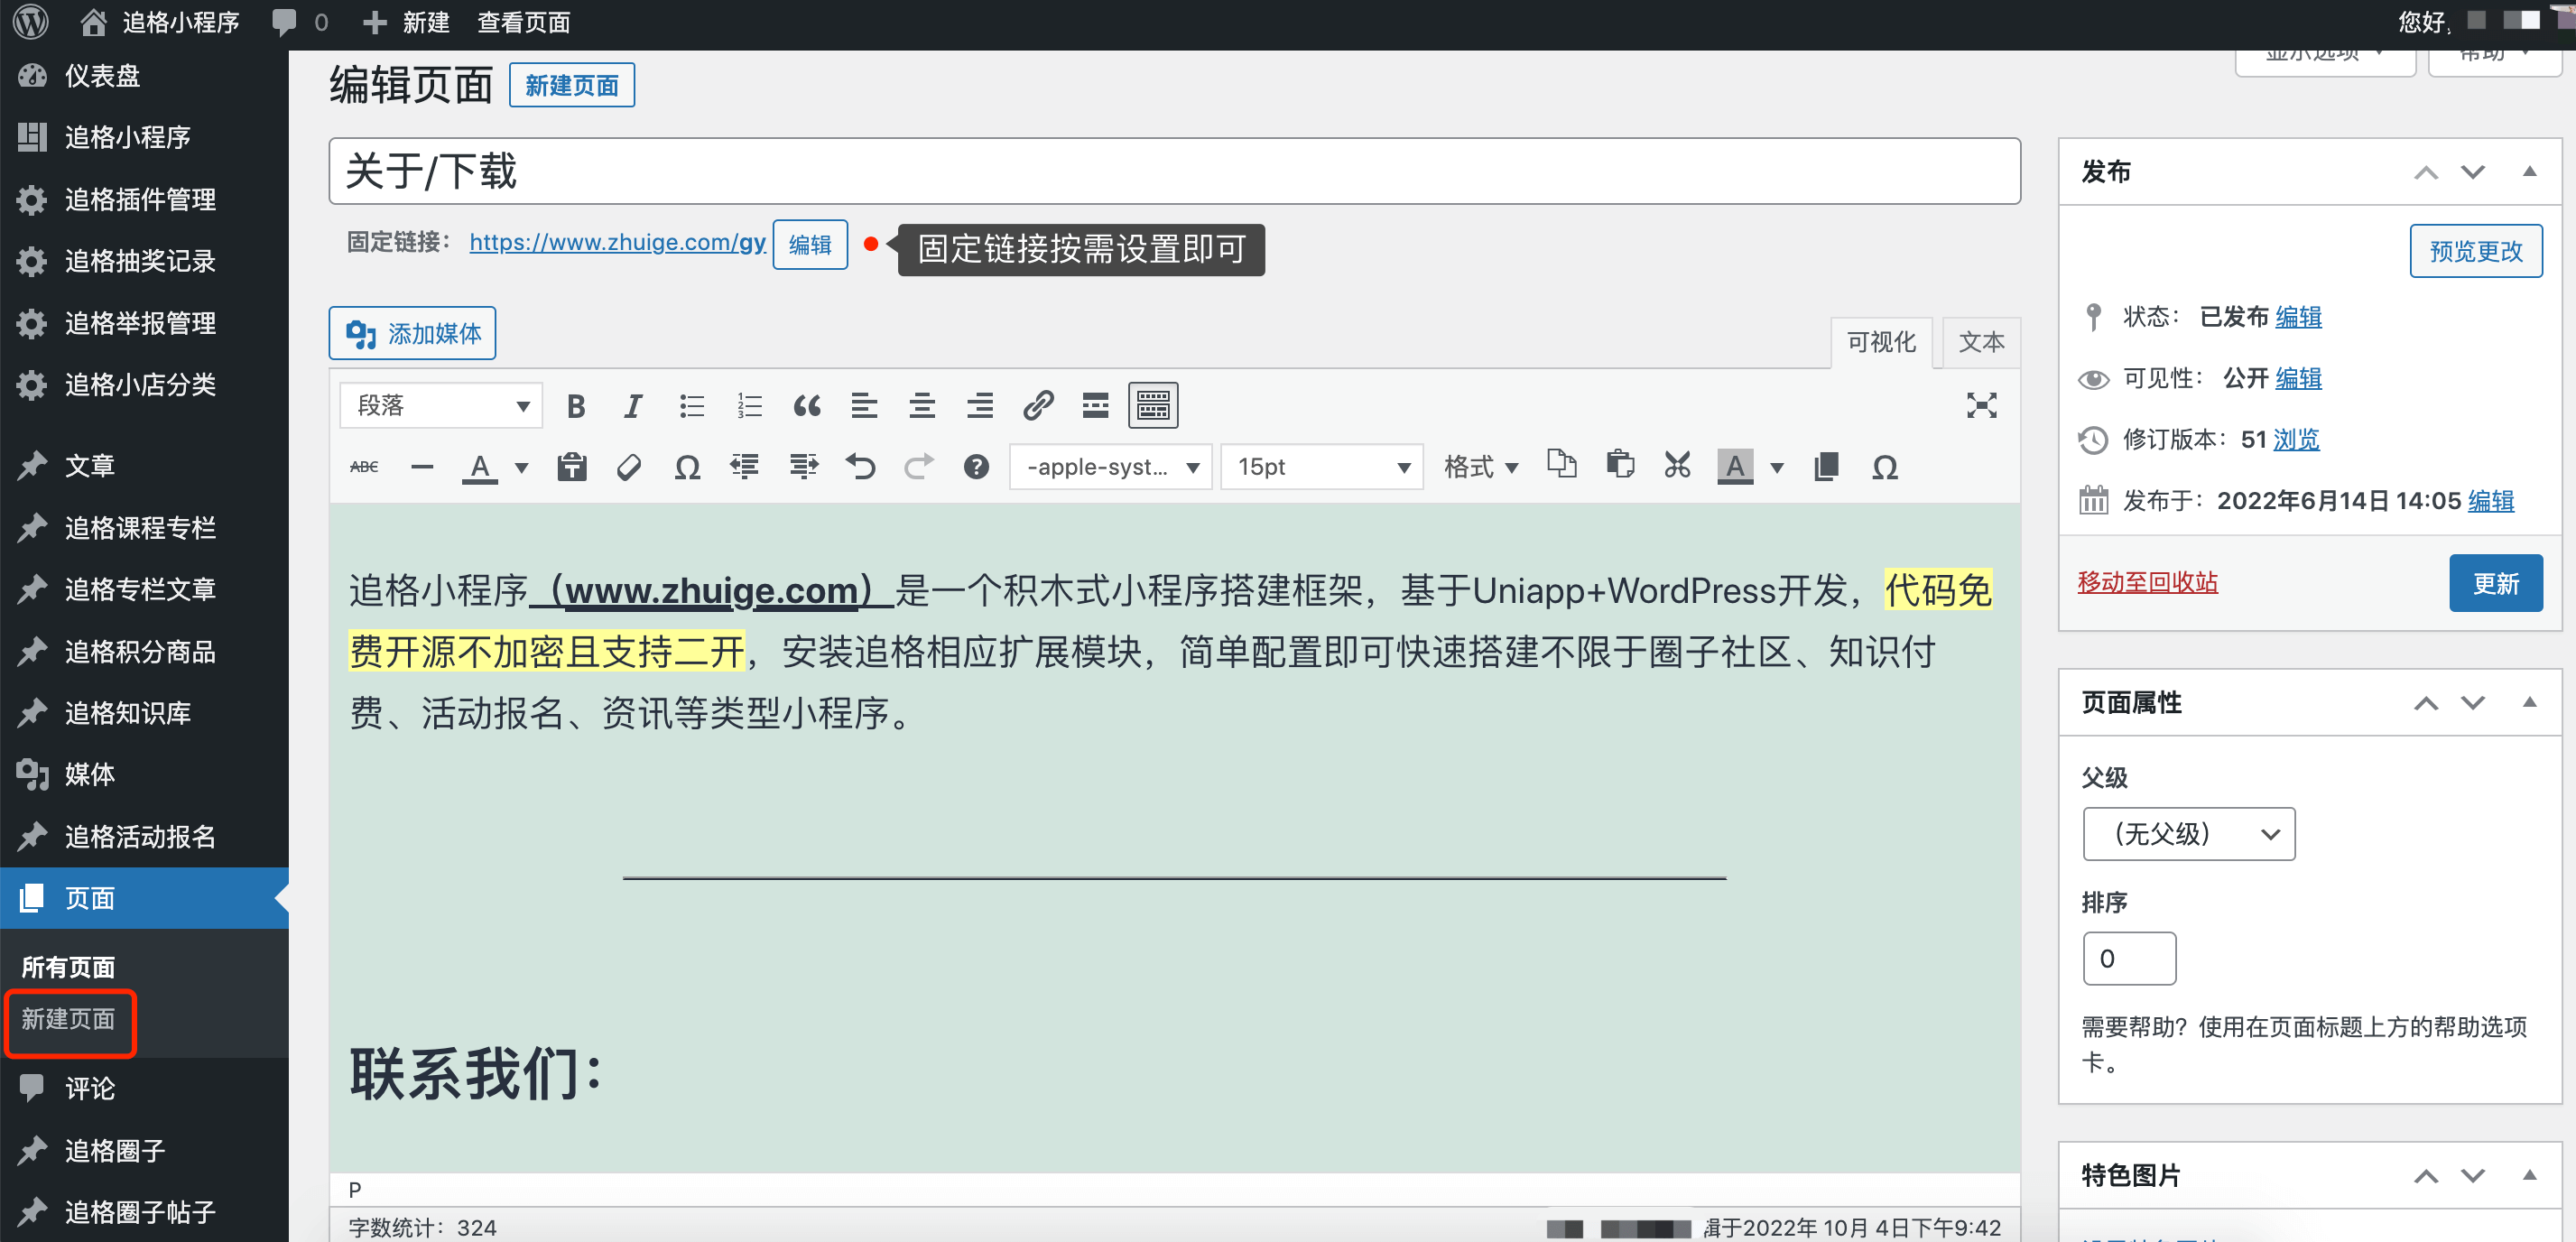This screenshot has width=2576, height=1242.
Task: Edit the permalink with 编辑 button
Action: coord(810,245)
